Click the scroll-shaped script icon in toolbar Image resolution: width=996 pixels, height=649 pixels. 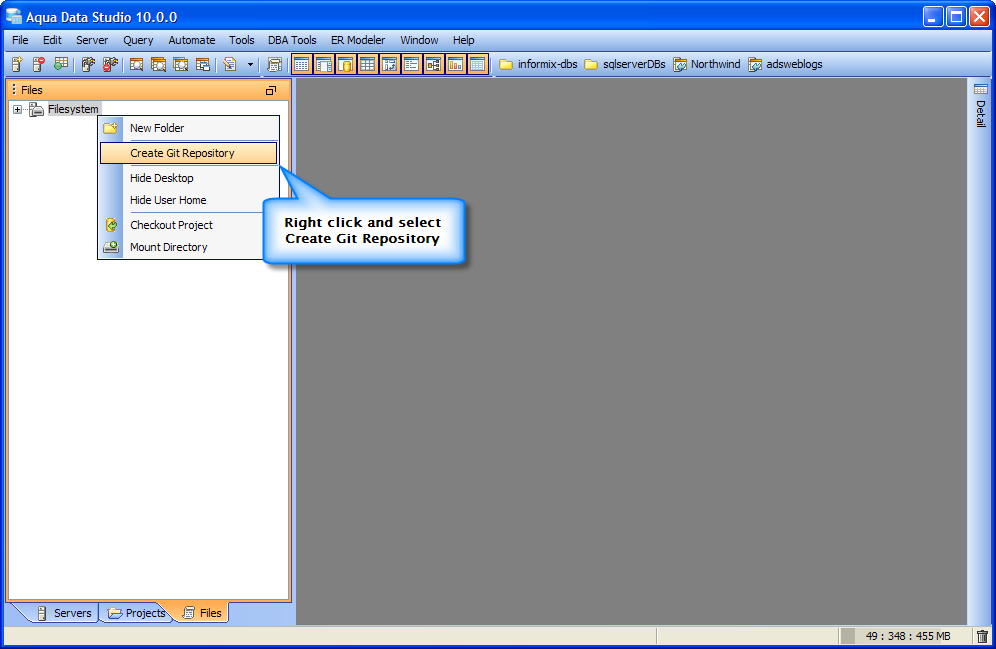[274, 64]
